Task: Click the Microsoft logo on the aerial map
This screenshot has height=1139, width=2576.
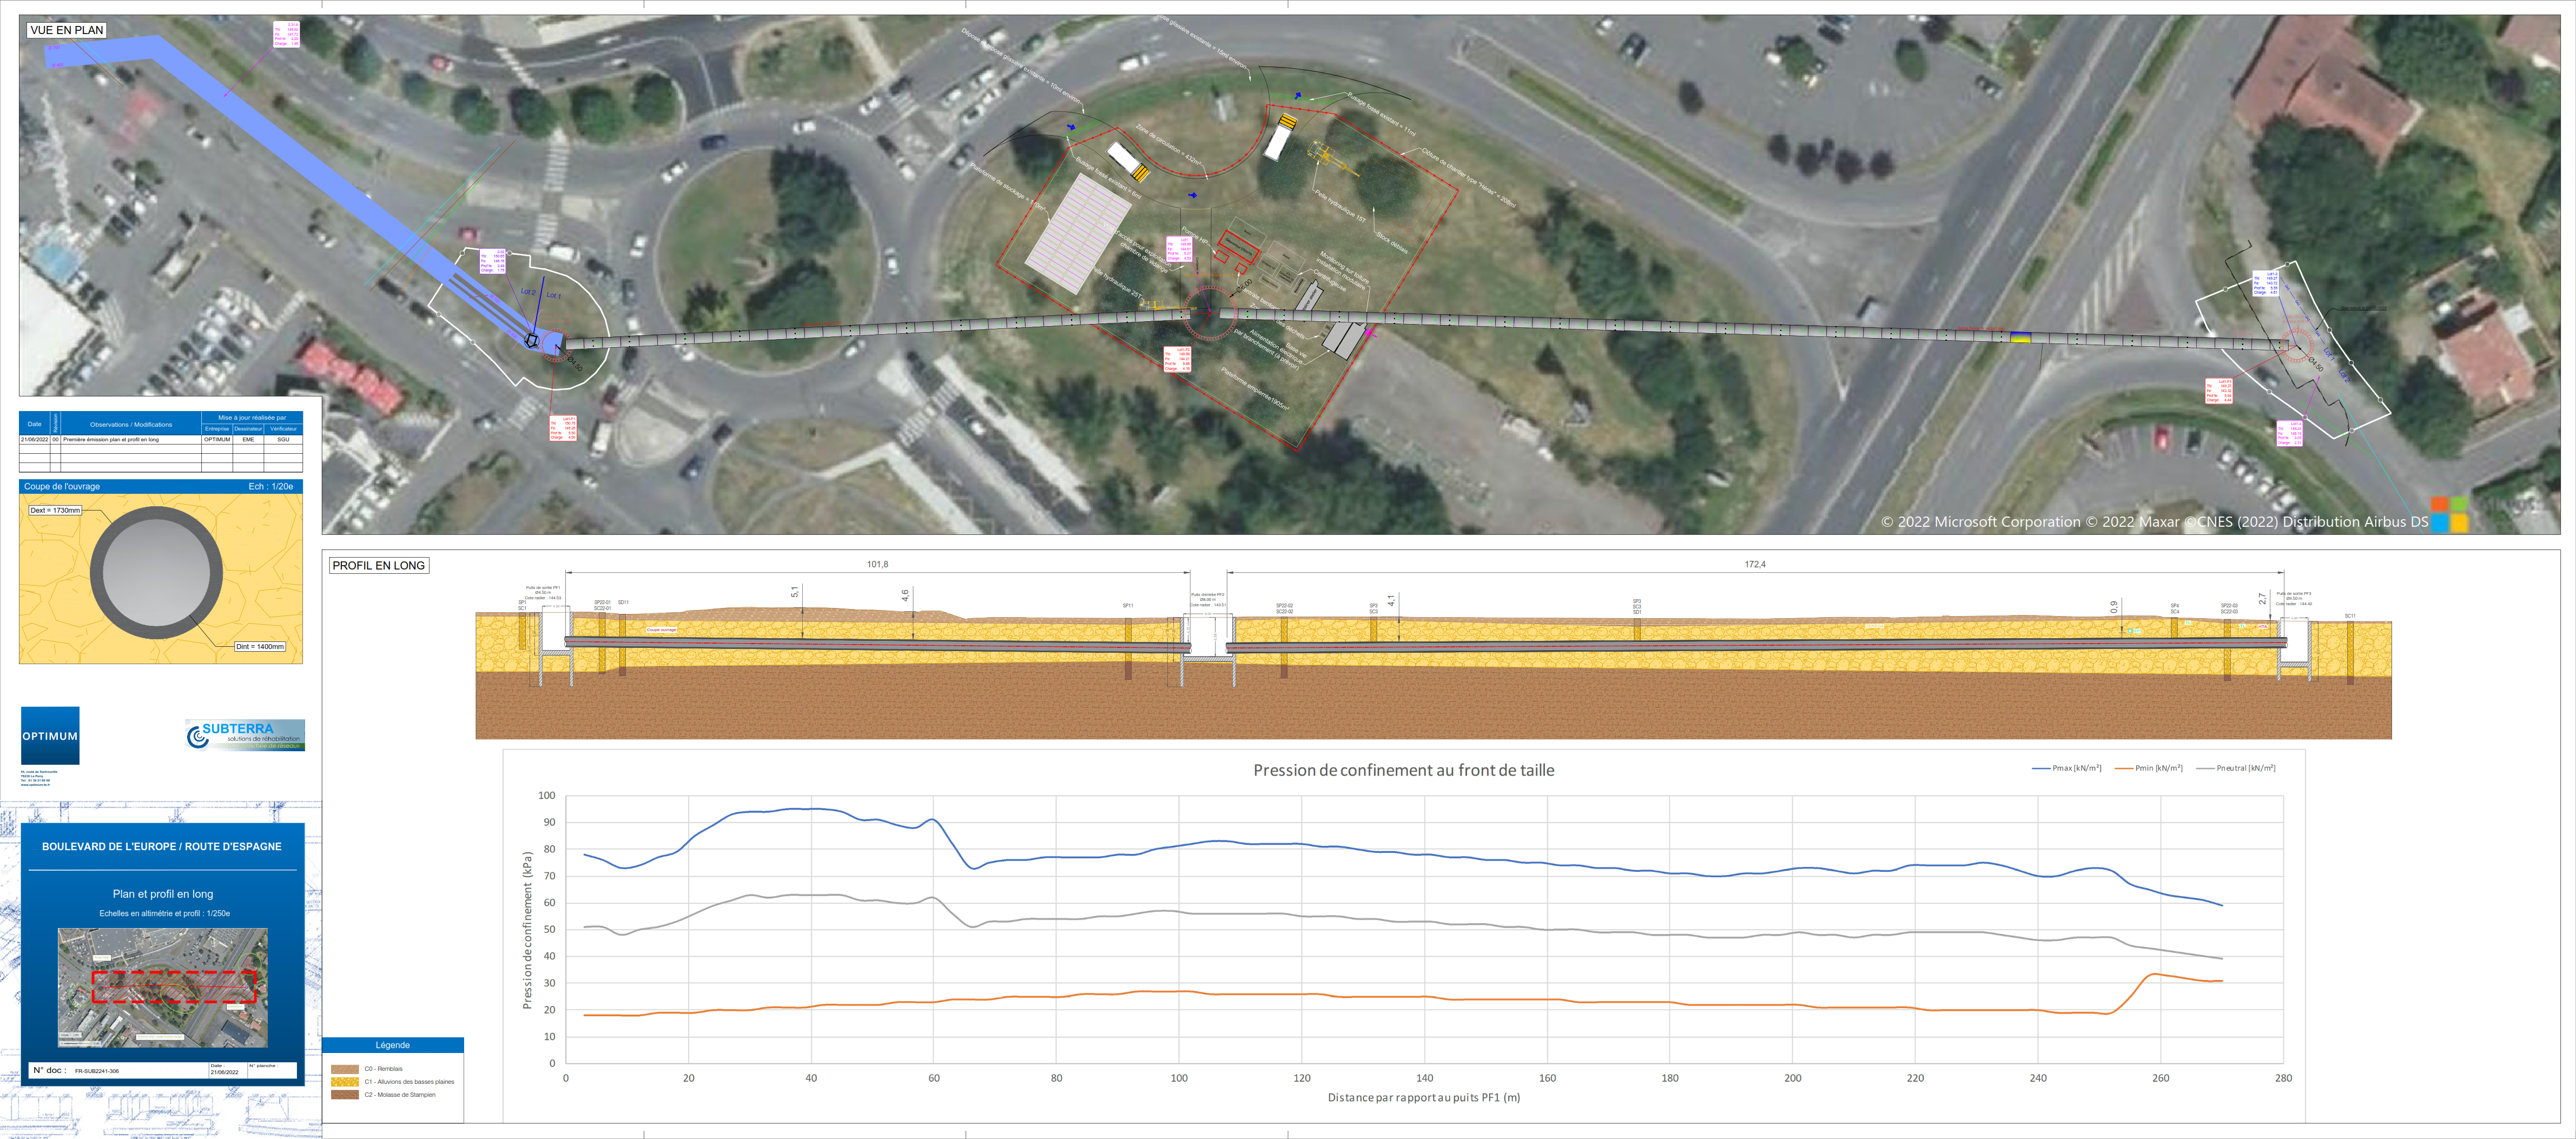Action: tap(2450, 514)
